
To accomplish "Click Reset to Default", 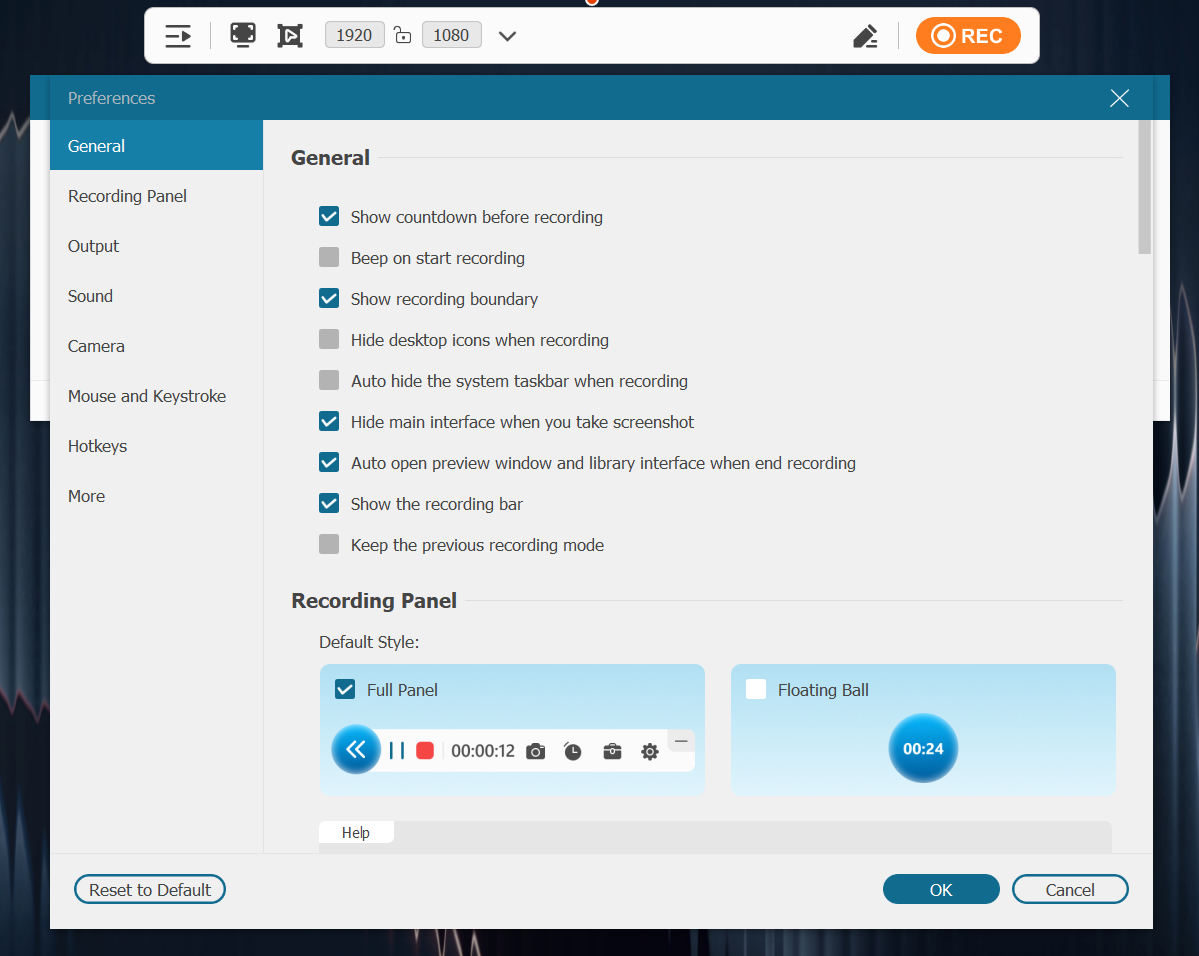I will tap(150, 889).
